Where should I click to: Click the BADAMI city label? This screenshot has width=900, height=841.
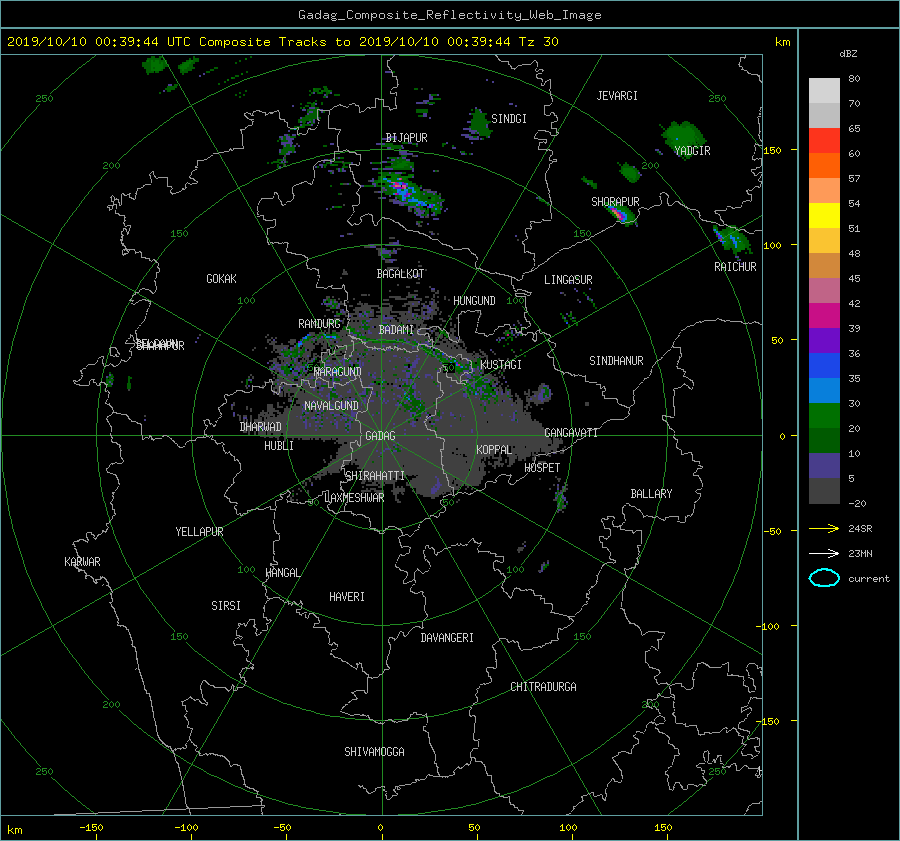tap(396, 330)
